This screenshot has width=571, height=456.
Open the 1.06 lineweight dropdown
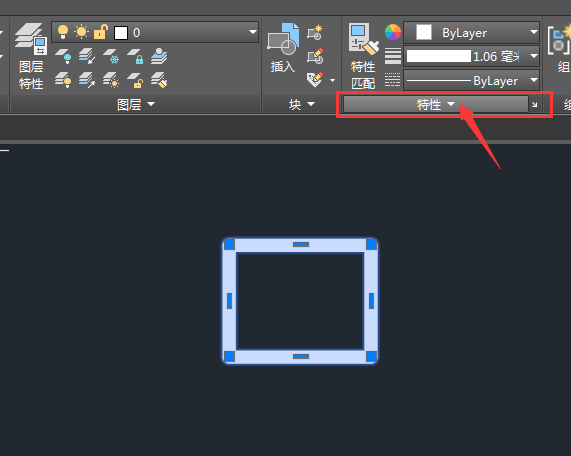[x=472, y=56]
